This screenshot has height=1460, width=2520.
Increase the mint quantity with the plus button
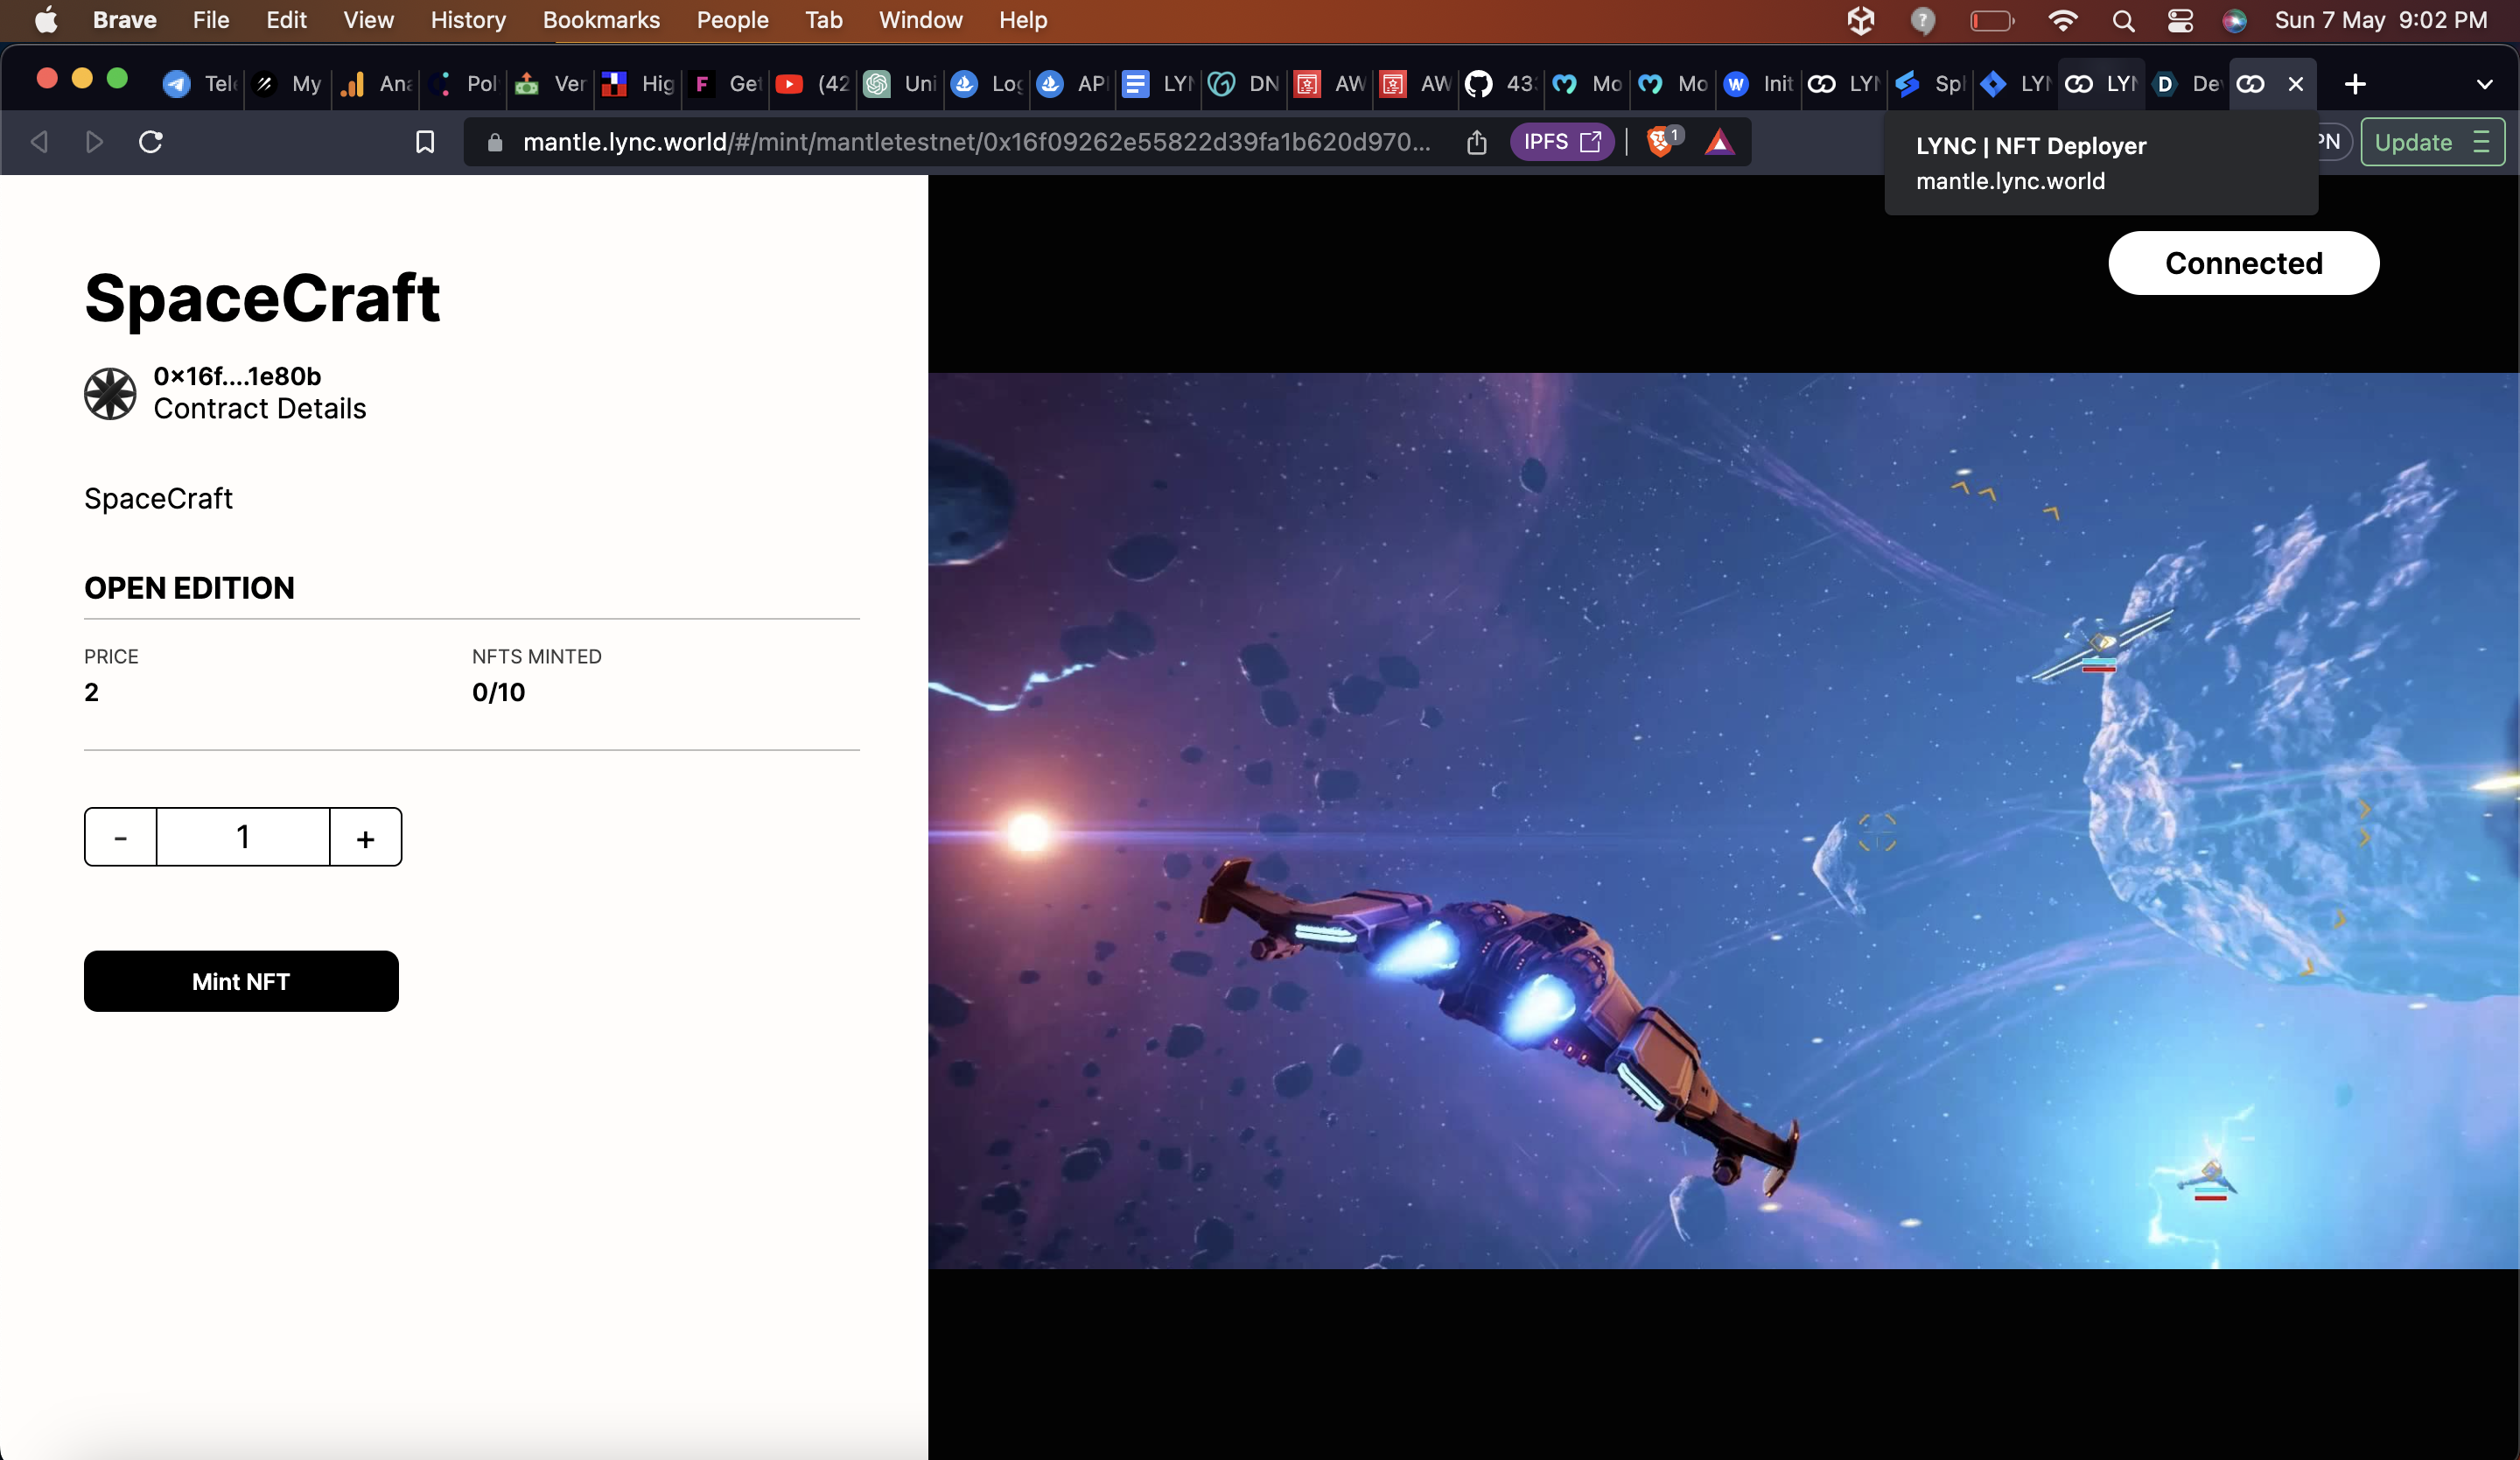click(366, 837)
